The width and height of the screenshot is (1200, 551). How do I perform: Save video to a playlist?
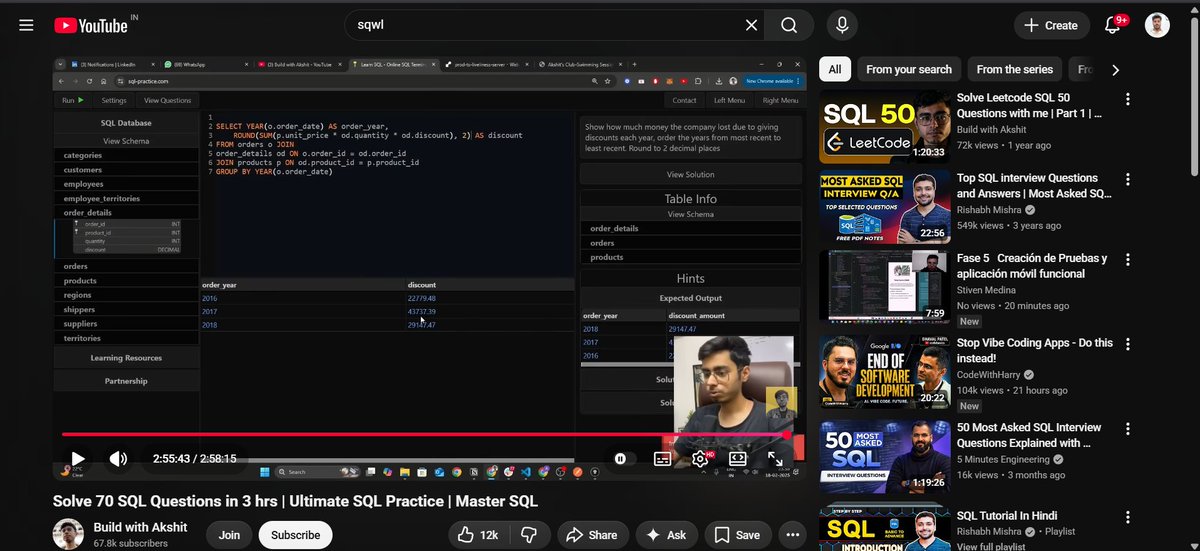pyautogui.click(x=739, y=535)
